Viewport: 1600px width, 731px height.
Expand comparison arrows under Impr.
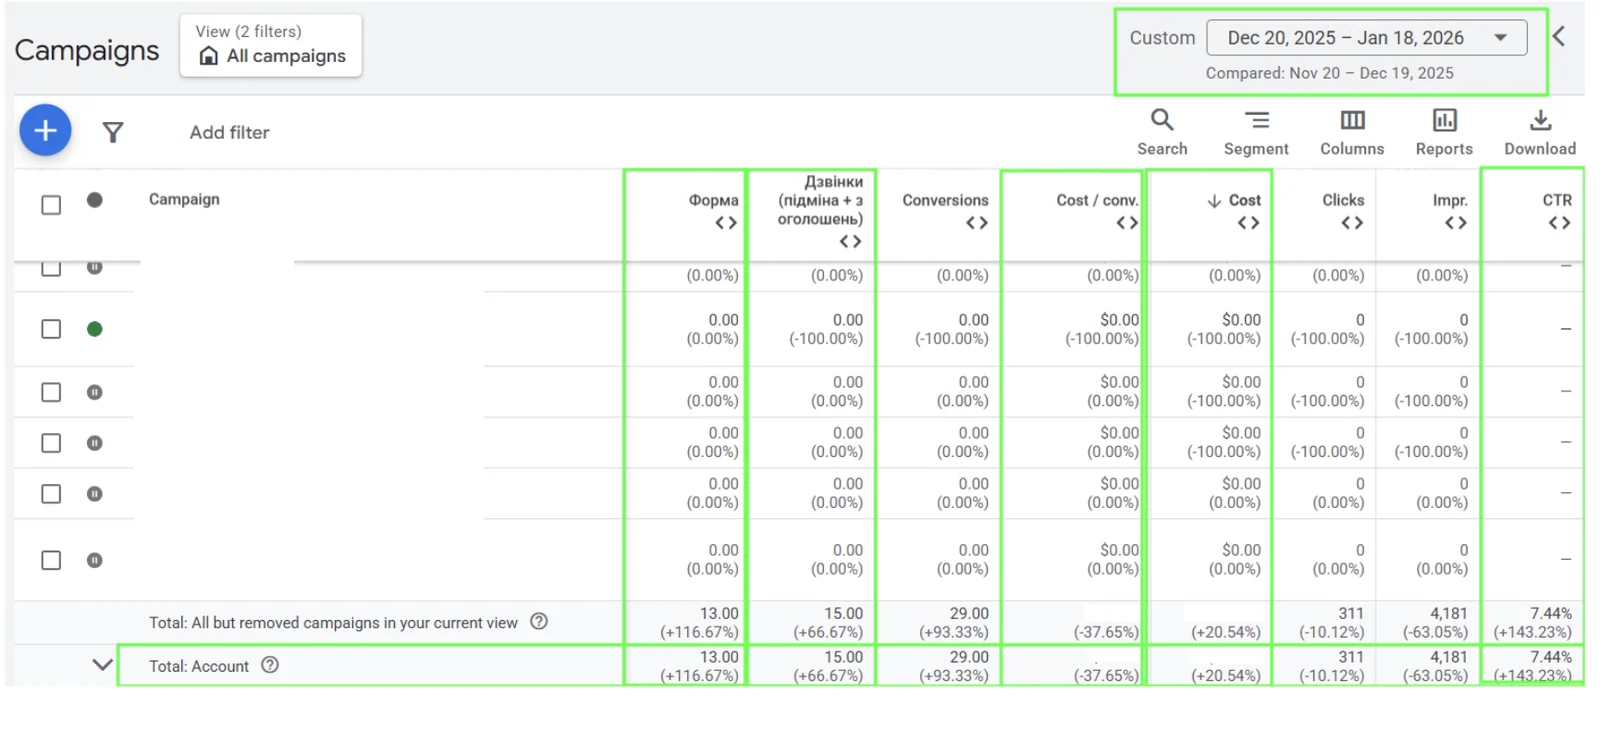tap(1456, 223)
